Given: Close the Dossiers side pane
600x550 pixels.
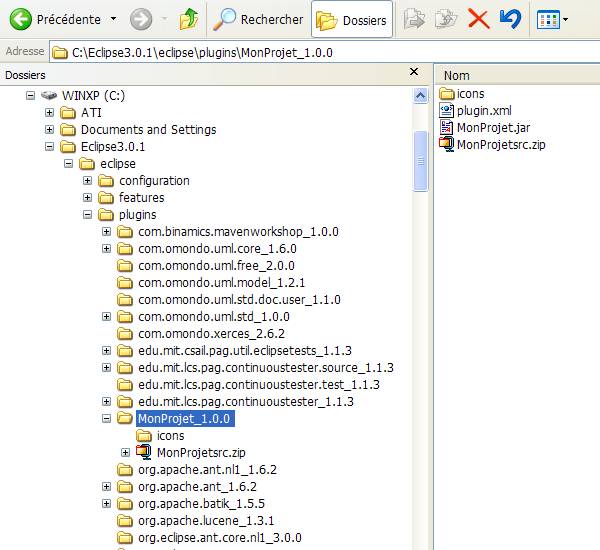Looking at the screenshot, I should tap(414, 72).
